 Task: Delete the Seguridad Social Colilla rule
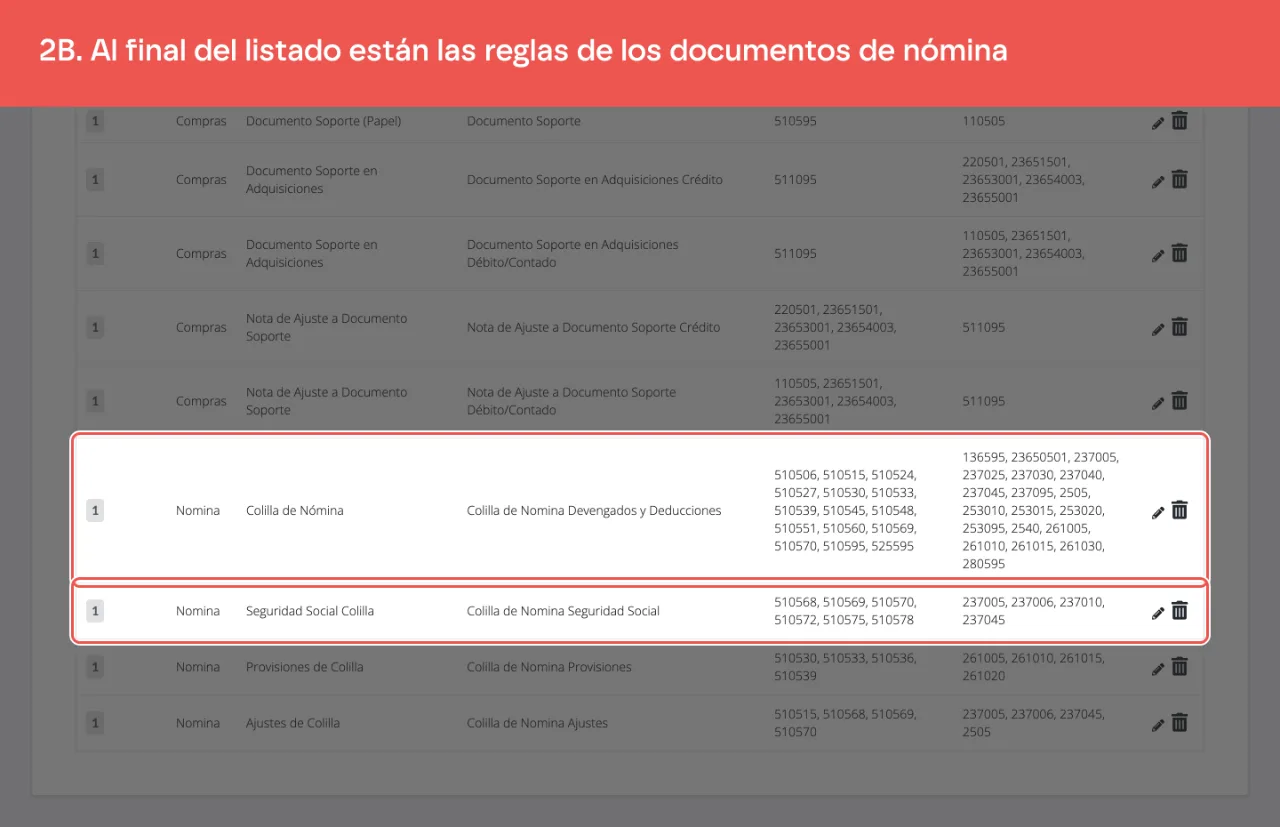pyautogui.click(x=1180, y=611)
